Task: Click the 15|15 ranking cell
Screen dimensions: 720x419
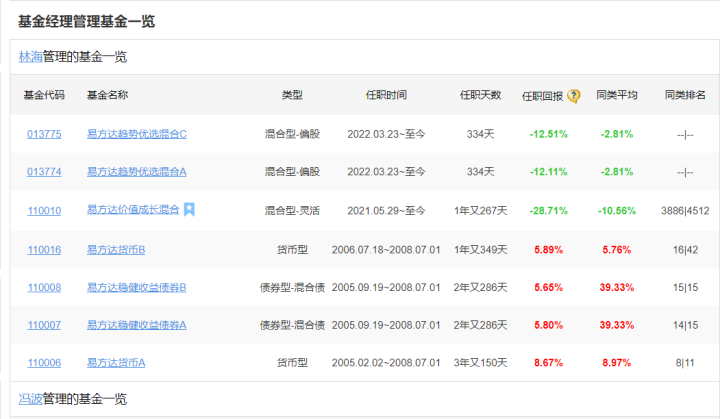Action: point(685,288)
